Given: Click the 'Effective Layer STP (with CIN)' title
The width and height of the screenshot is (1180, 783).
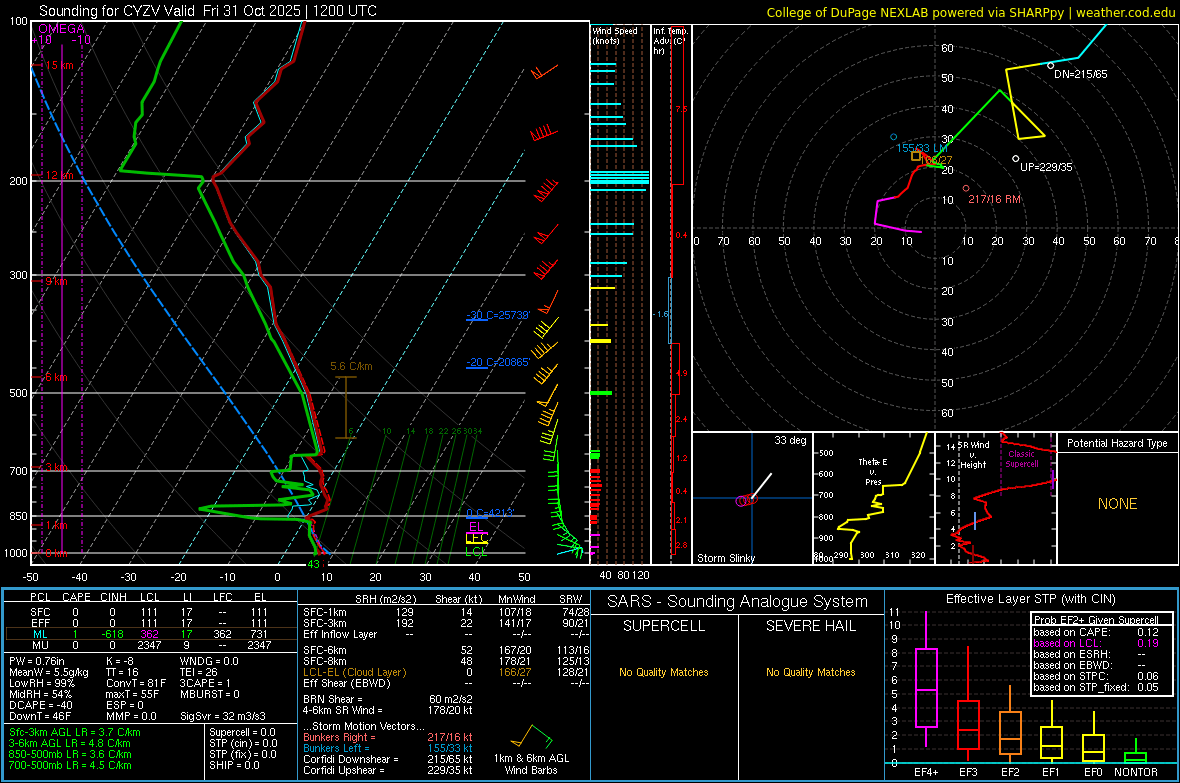Looking at the screenshot, I should click(x=1030, y=599).
